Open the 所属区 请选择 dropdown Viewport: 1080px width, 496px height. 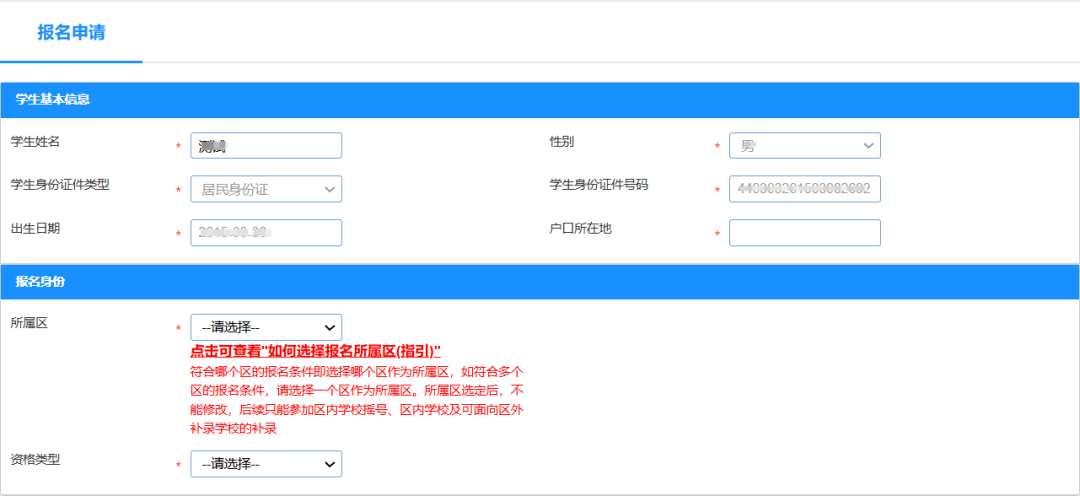coord(266,327)
